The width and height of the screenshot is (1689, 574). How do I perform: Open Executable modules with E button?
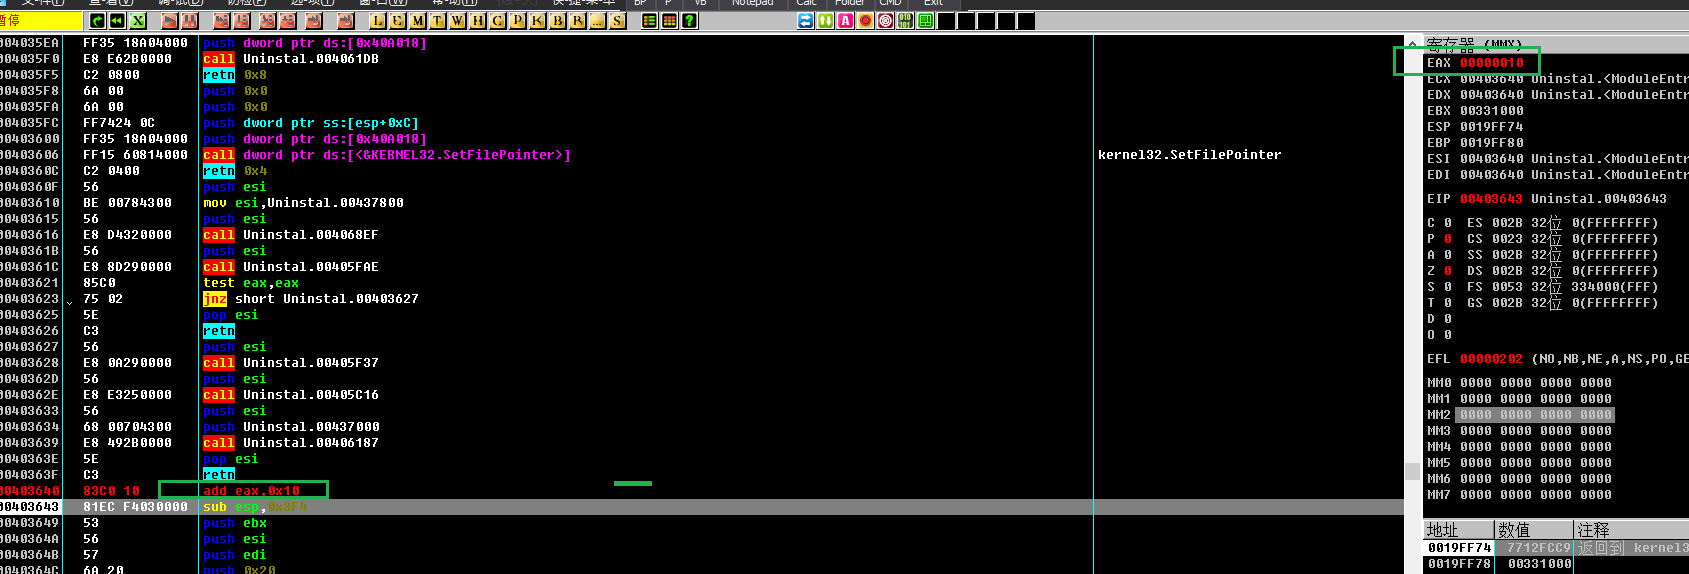point(397,20)
